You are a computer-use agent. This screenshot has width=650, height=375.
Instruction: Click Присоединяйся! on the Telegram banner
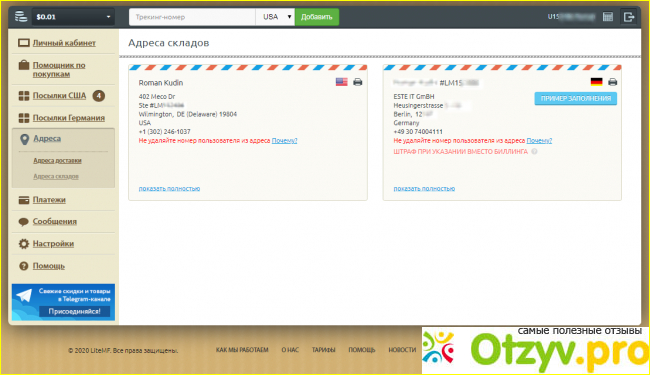(x=75, y=311)
